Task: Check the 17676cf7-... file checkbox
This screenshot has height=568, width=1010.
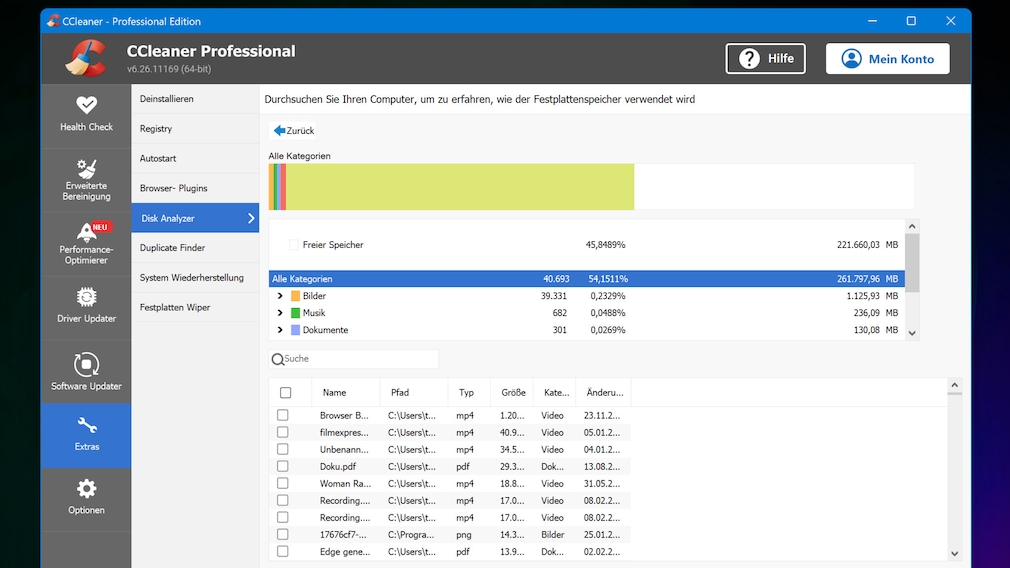Action: [282, 535]
